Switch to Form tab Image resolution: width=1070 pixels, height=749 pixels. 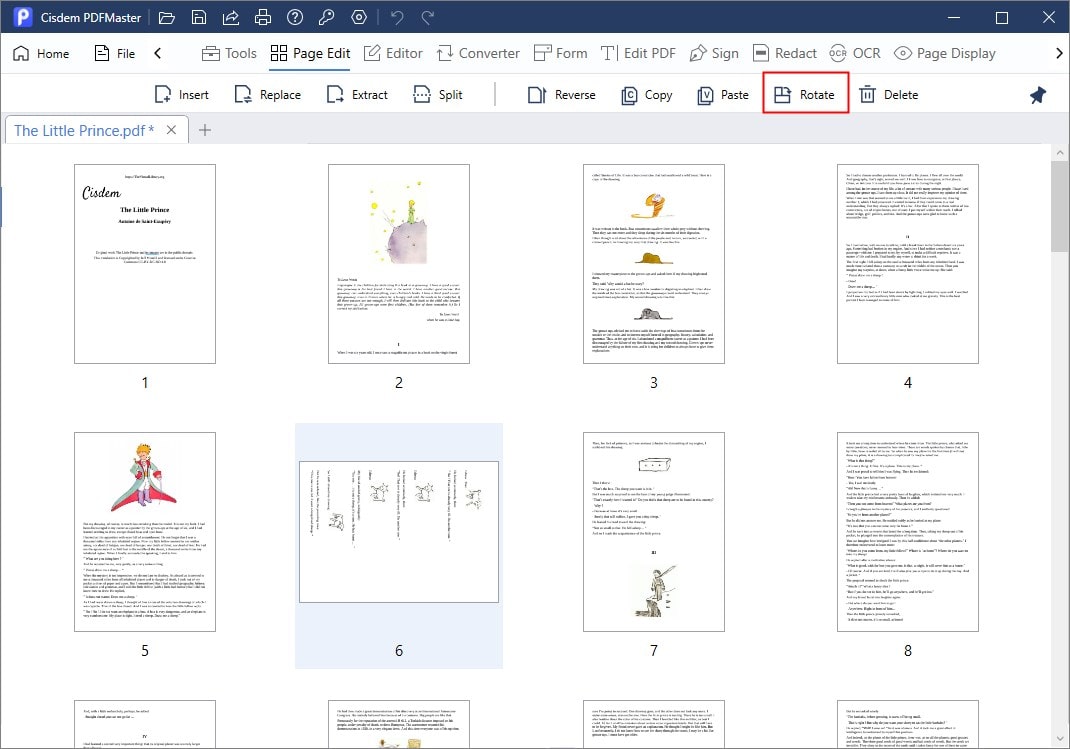pos(560,53)
